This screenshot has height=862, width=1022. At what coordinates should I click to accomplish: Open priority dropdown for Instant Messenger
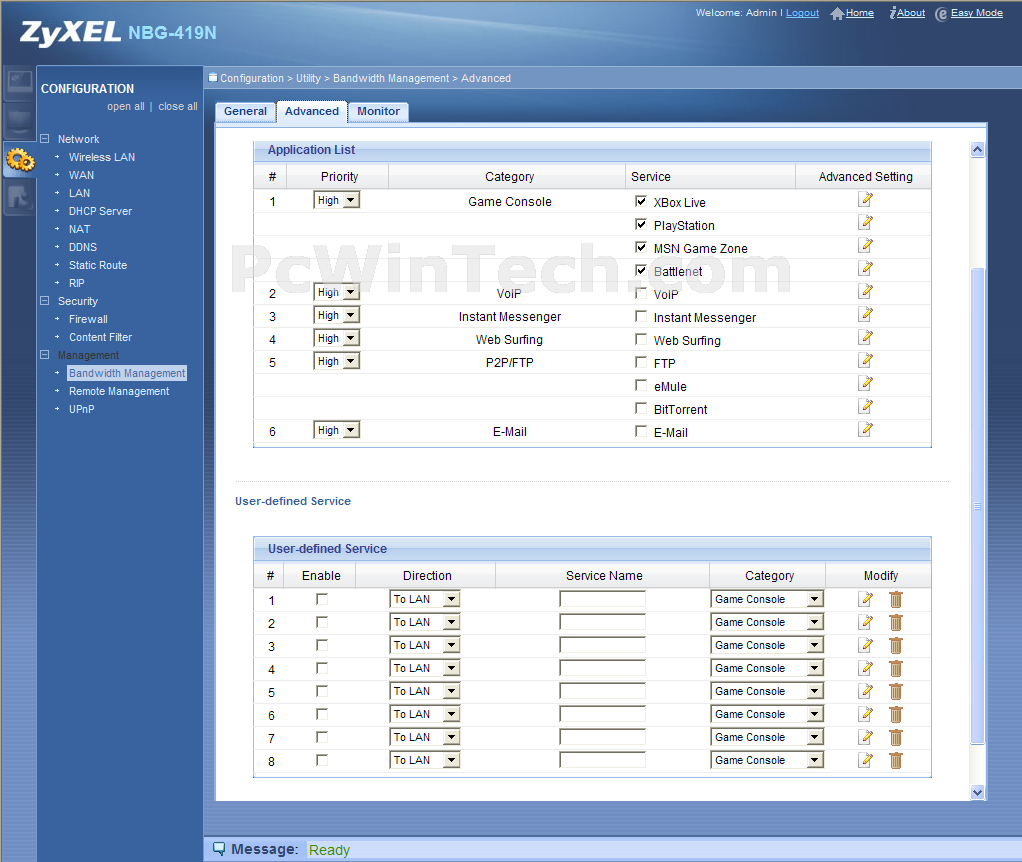pos(336,315)
